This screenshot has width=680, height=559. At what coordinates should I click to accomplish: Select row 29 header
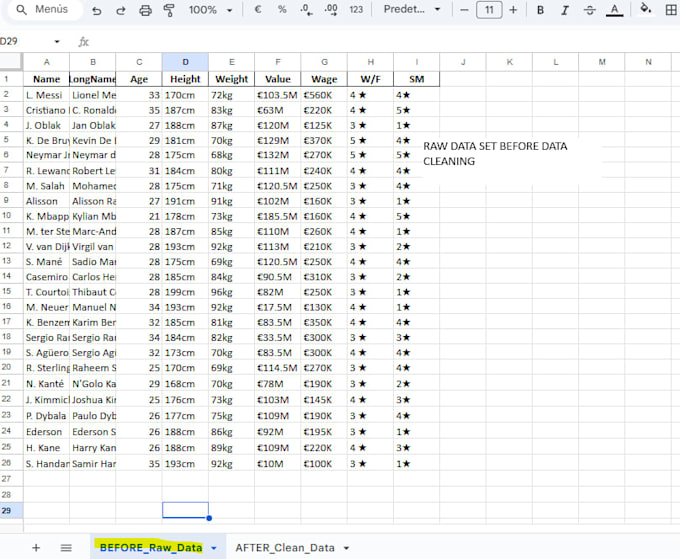tap(11, 510)
